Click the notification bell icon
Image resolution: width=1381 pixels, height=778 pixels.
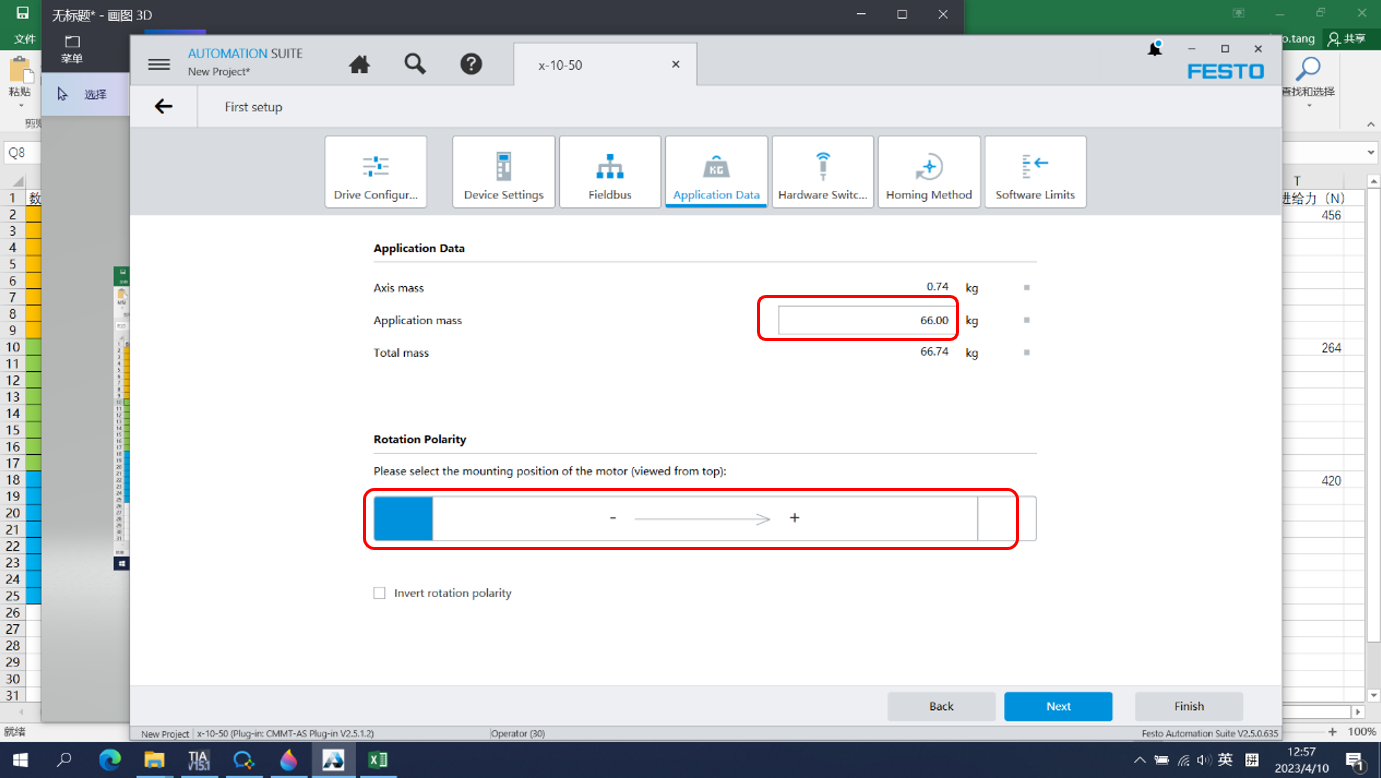[x=1155, y=49]
